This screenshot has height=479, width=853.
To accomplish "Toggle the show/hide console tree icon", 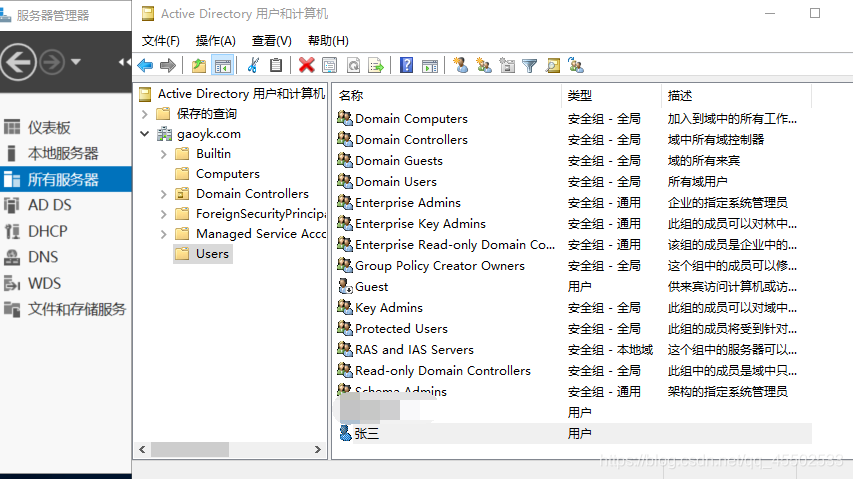I will point(223,66).
